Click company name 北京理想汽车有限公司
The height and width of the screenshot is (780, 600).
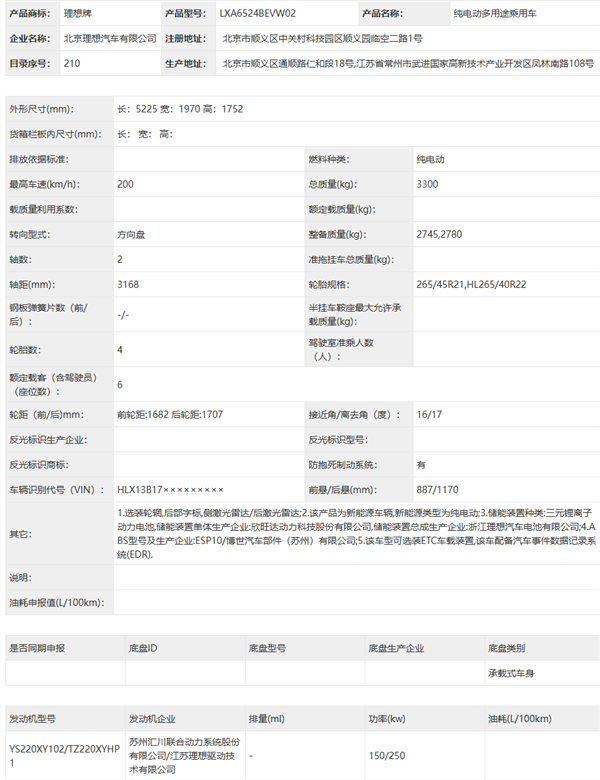(x=110, y=38)
